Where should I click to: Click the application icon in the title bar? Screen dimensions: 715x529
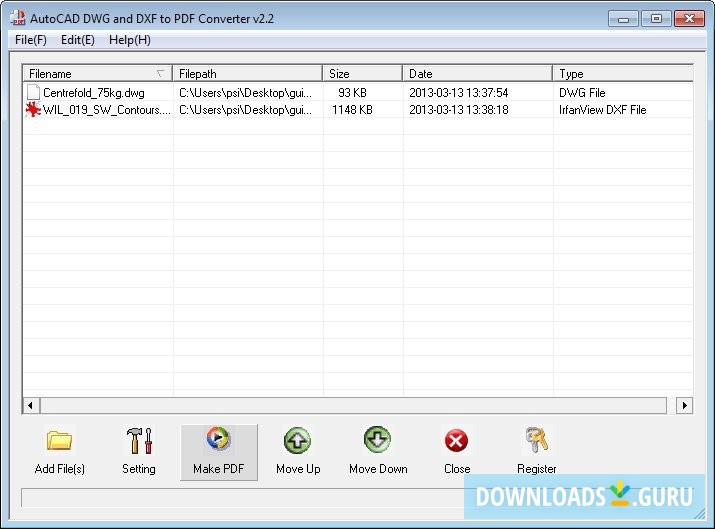[x=18, y=18]
